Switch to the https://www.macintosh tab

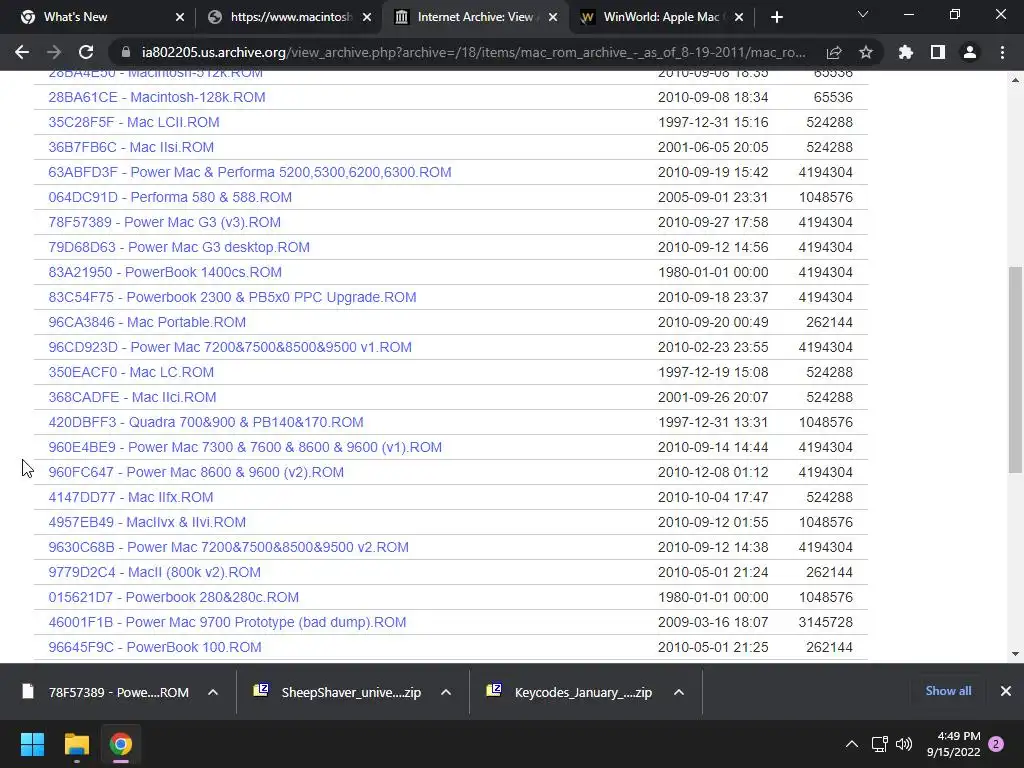click(291, 17)
